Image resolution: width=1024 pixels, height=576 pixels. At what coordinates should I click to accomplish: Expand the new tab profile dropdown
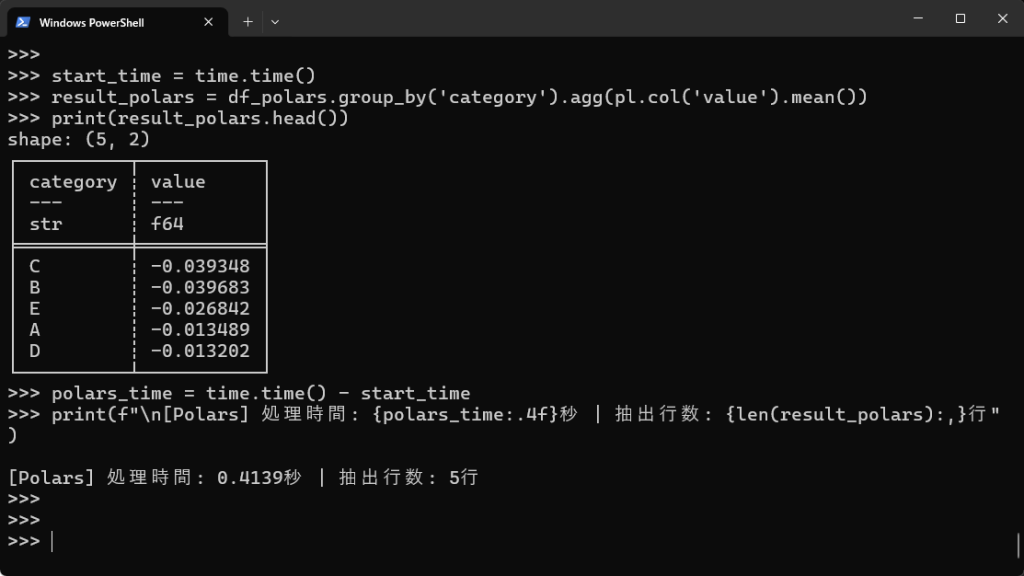click(275, 21)
